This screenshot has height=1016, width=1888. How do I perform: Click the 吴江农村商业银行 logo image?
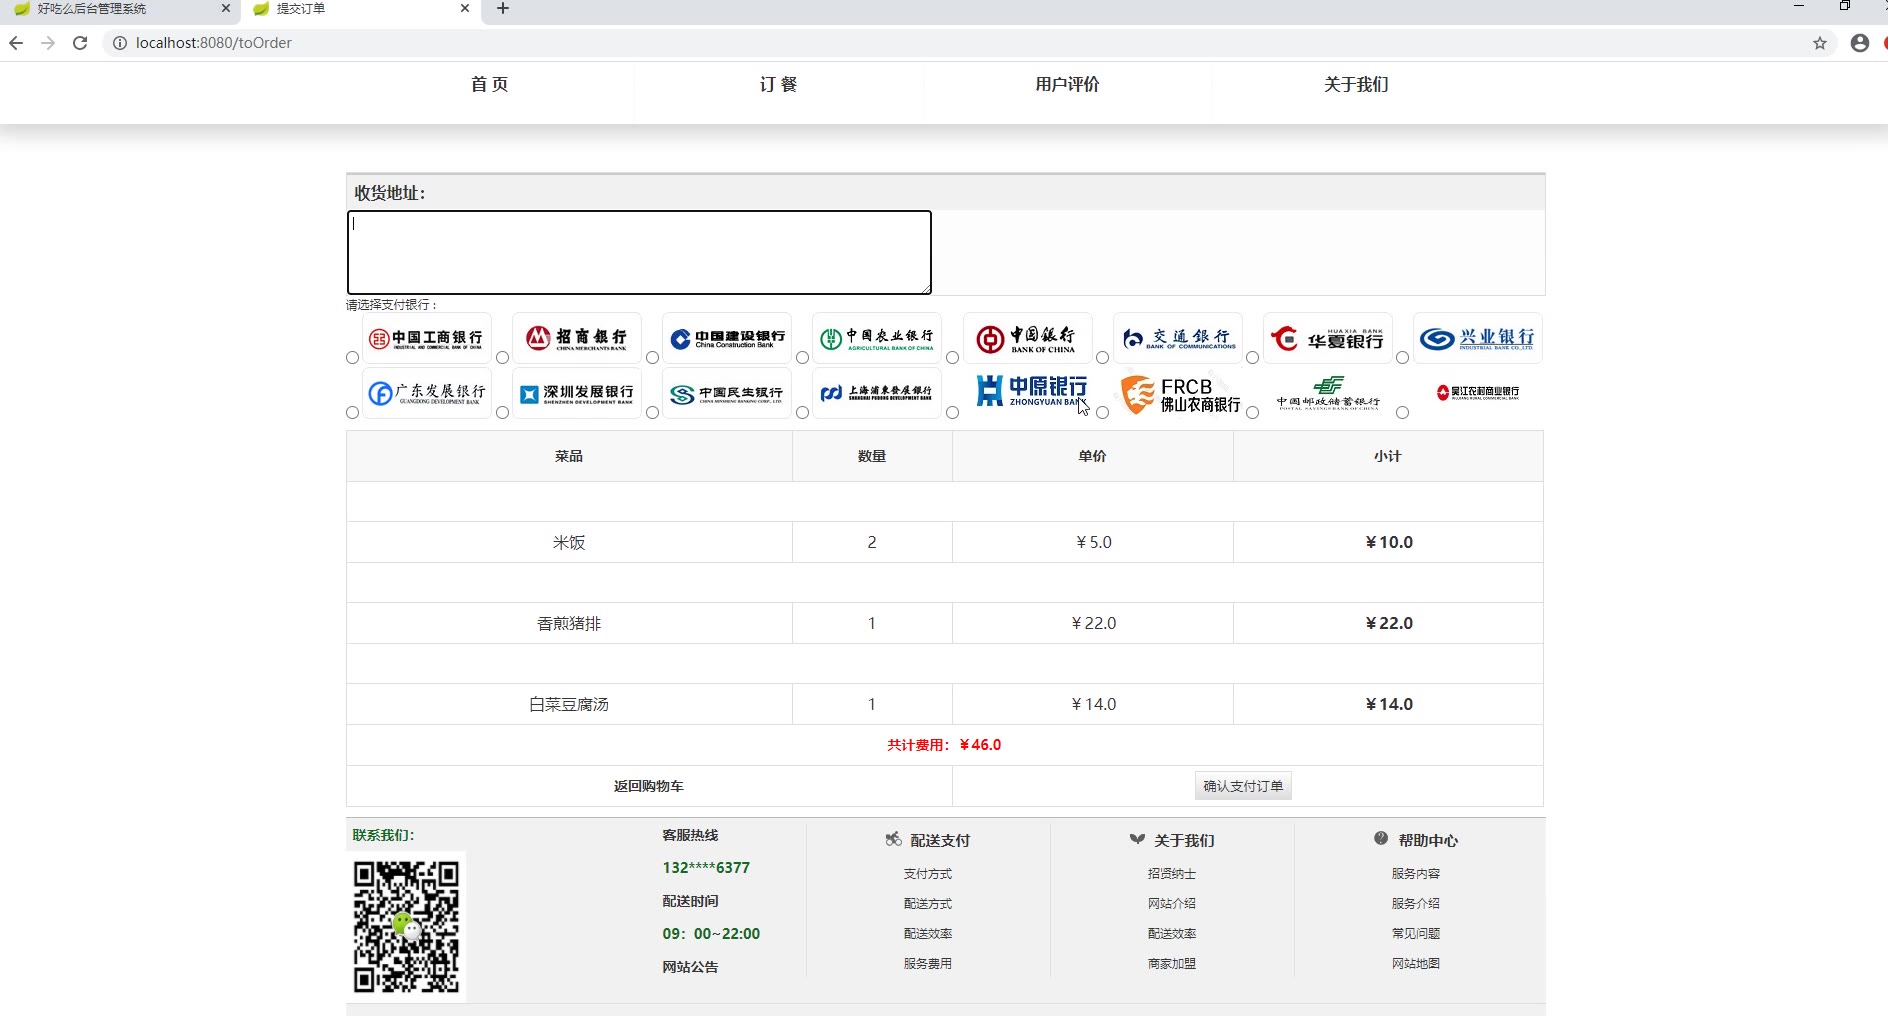coord(1477,393)
